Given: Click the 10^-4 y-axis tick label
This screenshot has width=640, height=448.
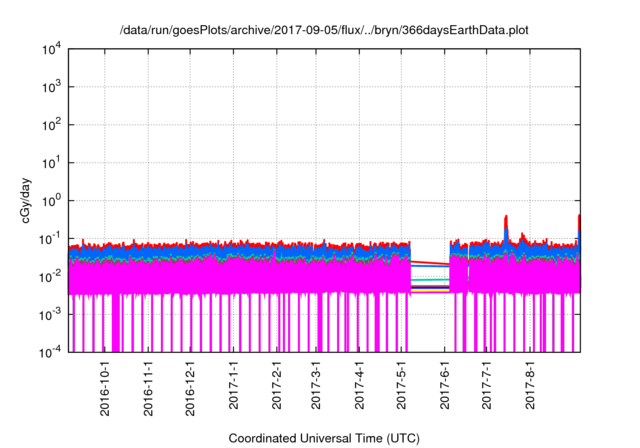Looking at the screenshot, I should click(50, 352).
